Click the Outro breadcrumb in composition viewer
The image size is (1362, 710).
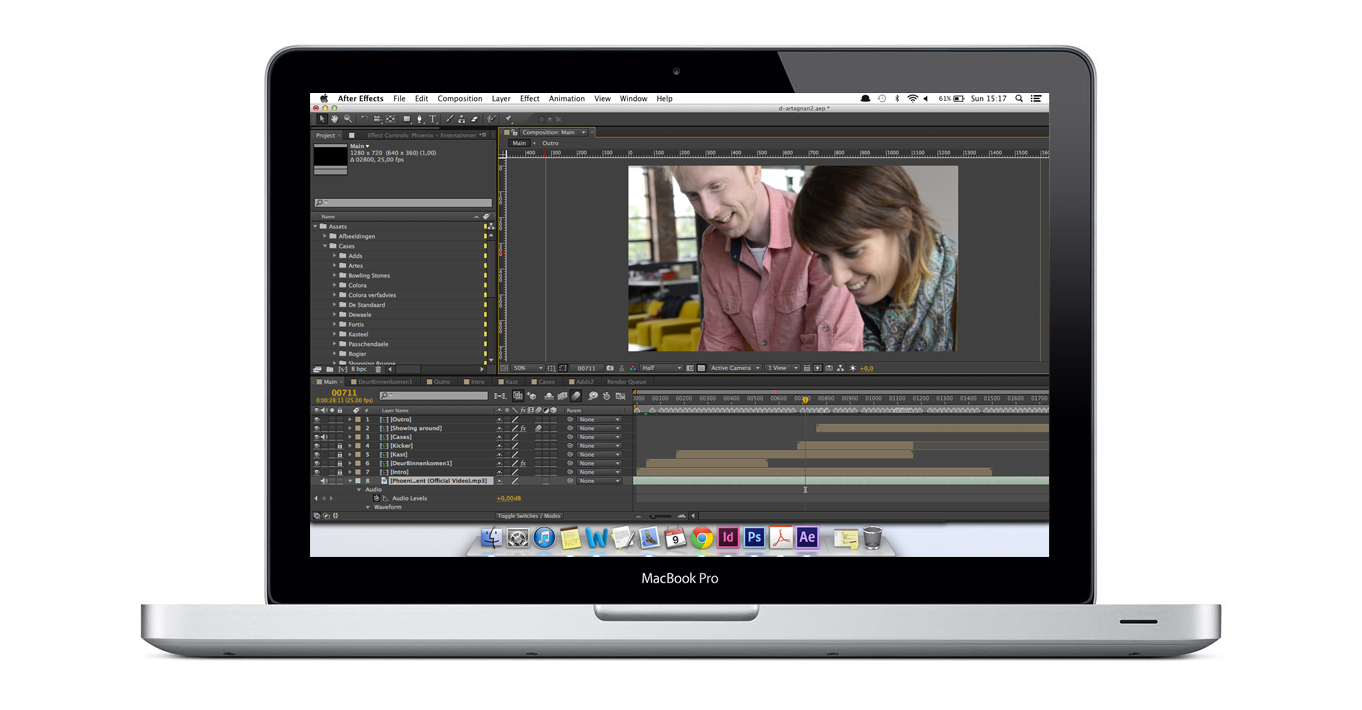[551, 143]
